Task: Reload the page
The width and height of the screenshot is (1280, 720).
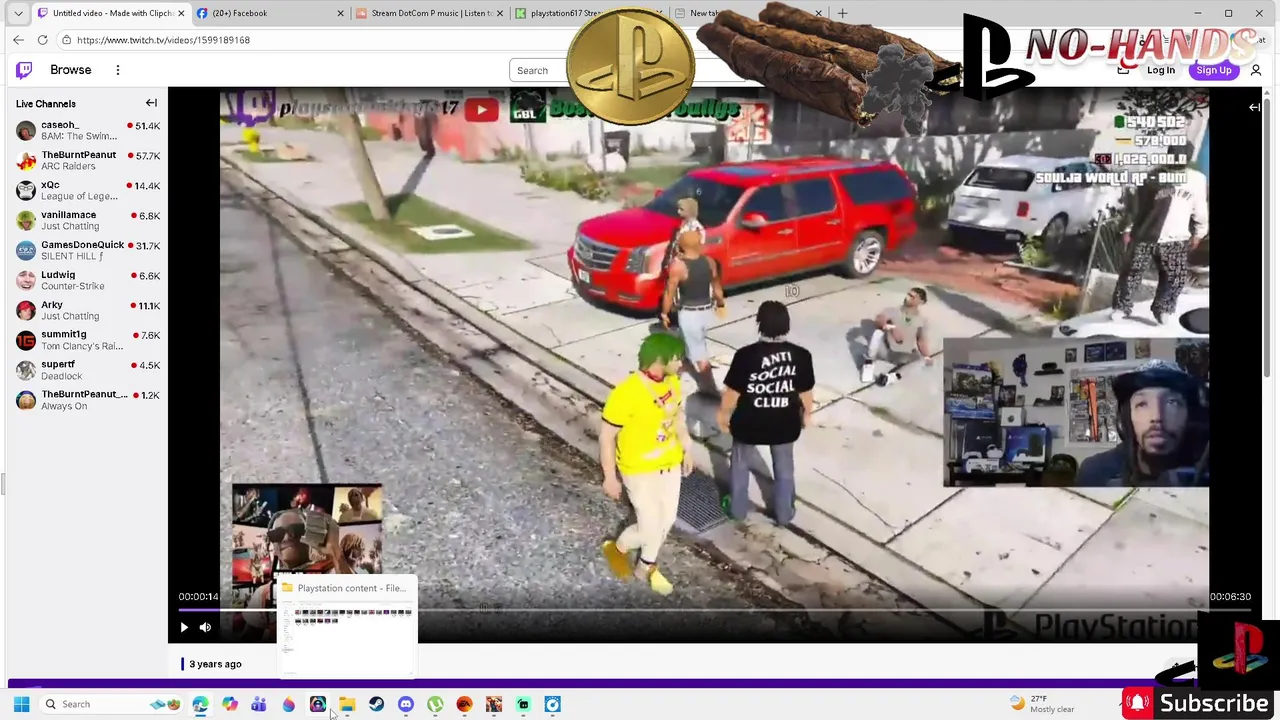Action: (42, 40)
